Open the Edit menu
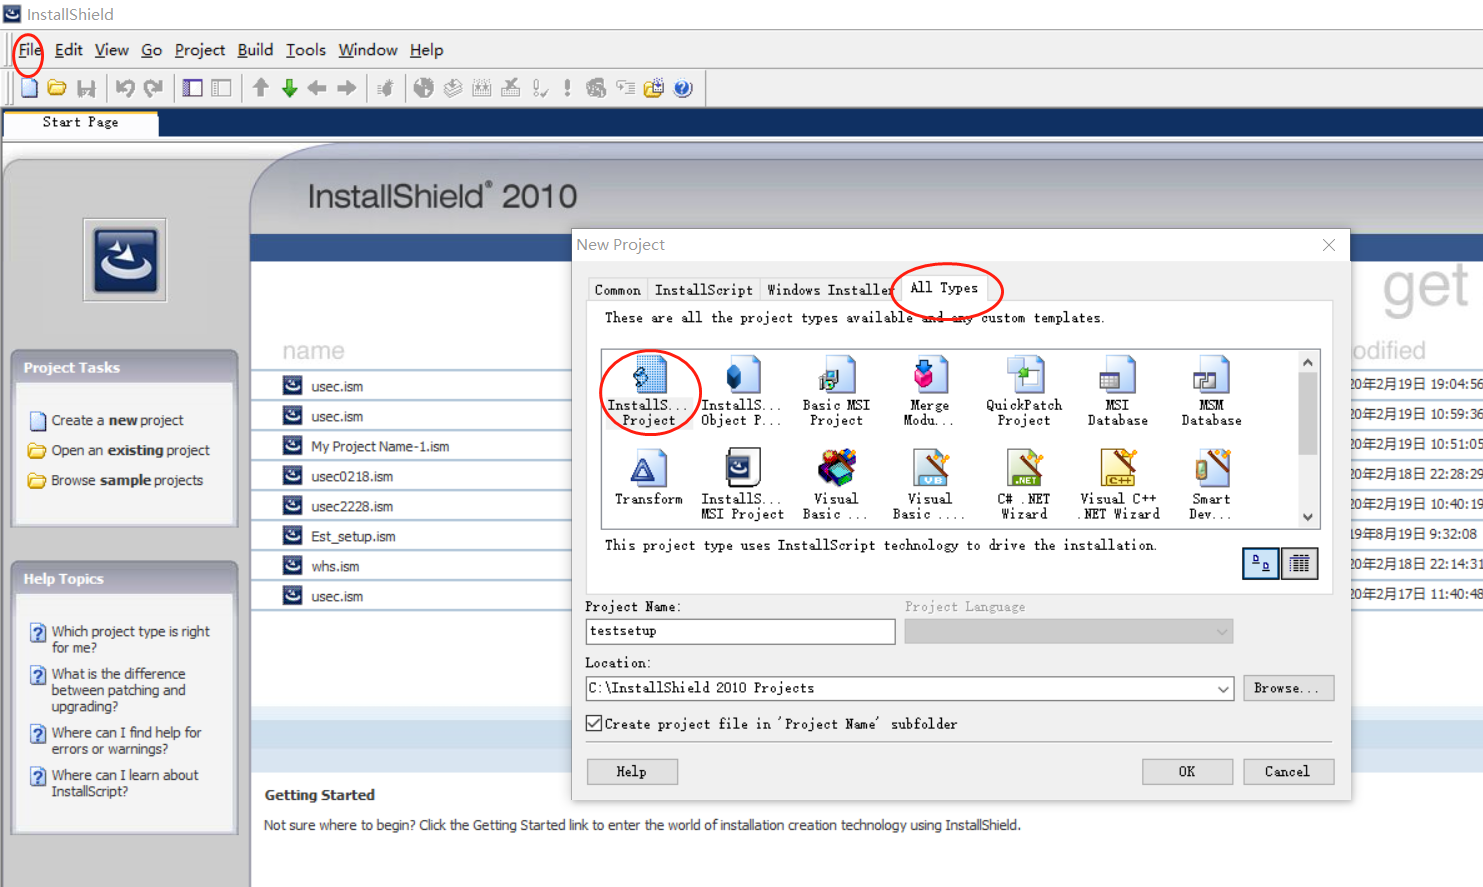This screenshot has height=887, width=1483. pyautogui.click(x=68, y=50)
